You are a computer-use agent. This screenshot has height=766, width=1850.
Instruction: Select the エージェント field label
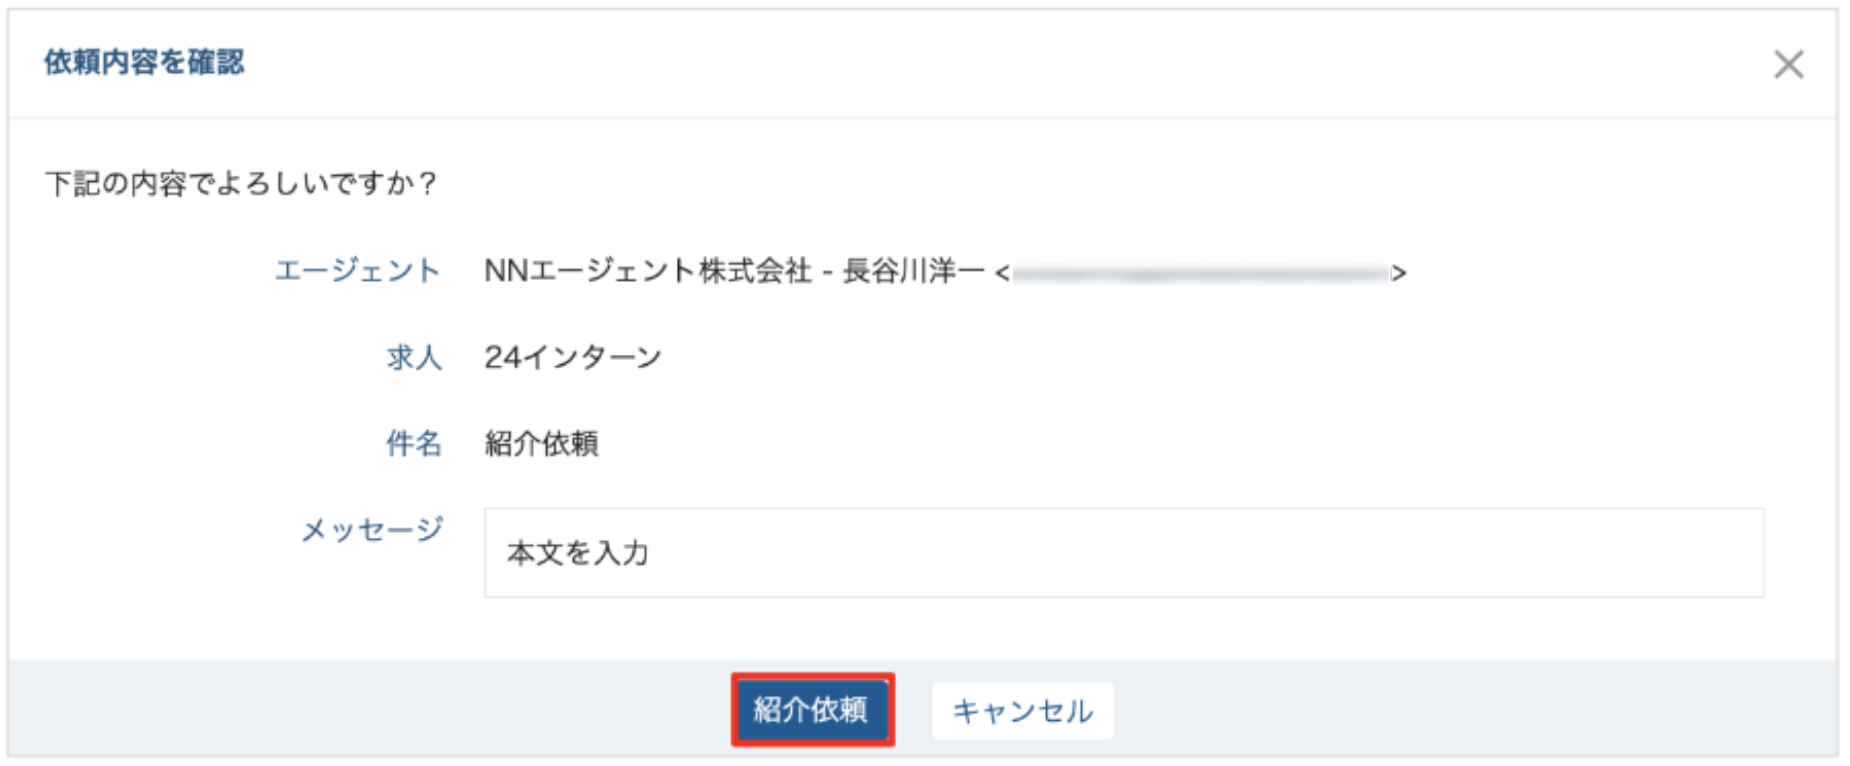357,271
